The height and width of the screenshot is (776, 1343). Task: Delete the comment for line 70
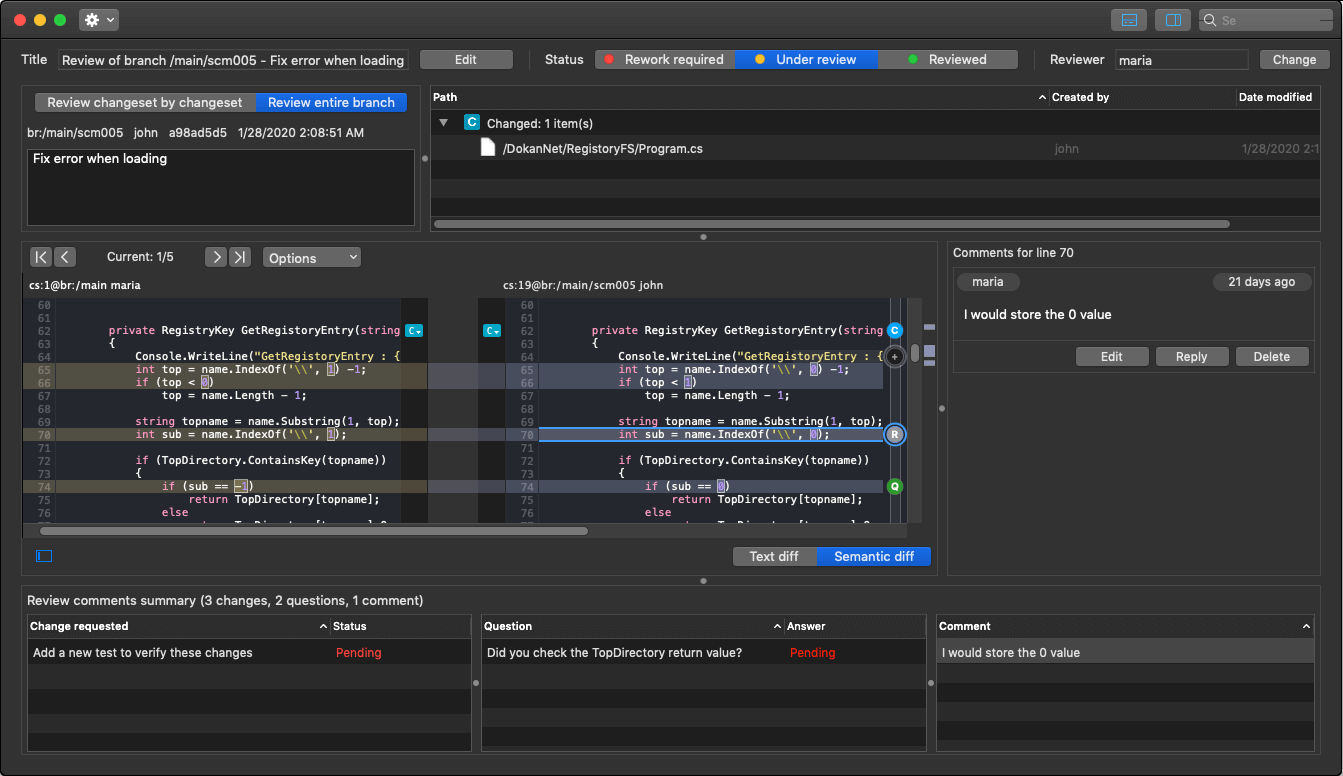click(1272, 356)
